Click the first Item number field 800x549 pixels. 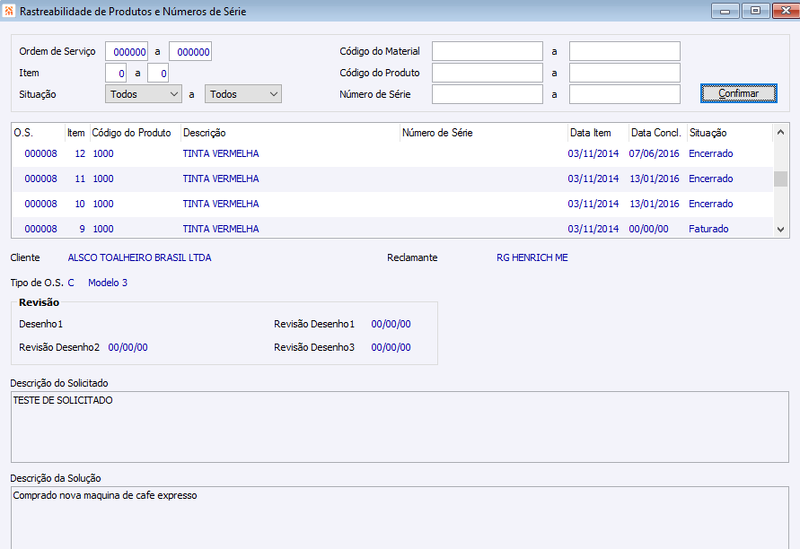[x=116, y=73]
